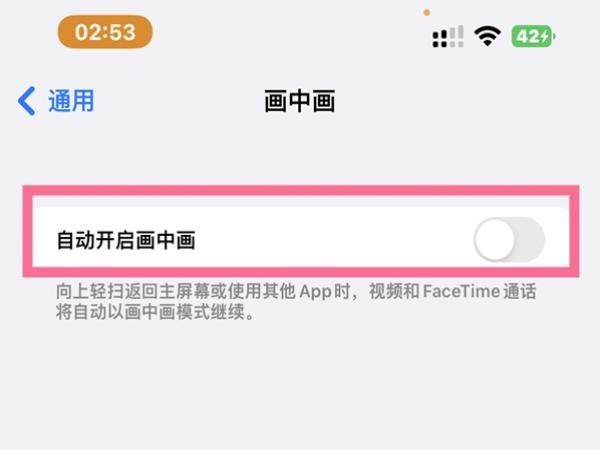Tap the 画中画 page title
Screen dimensions: 600x450
[300, 101]
